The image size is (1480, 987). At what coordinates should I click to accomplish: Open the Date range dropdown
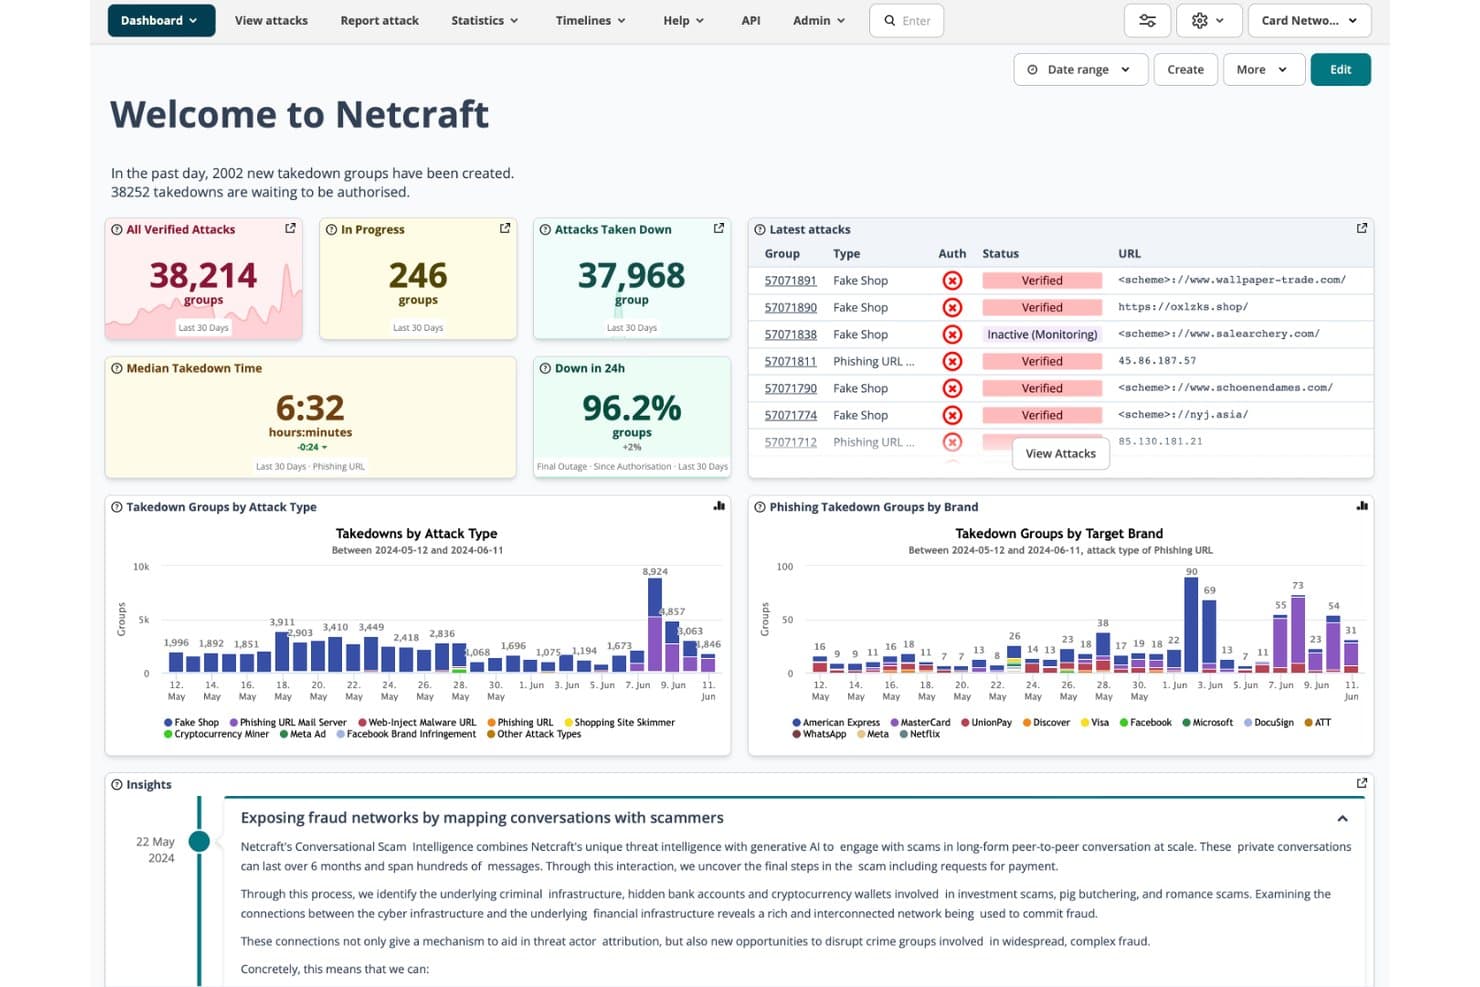click(1080, 70)
